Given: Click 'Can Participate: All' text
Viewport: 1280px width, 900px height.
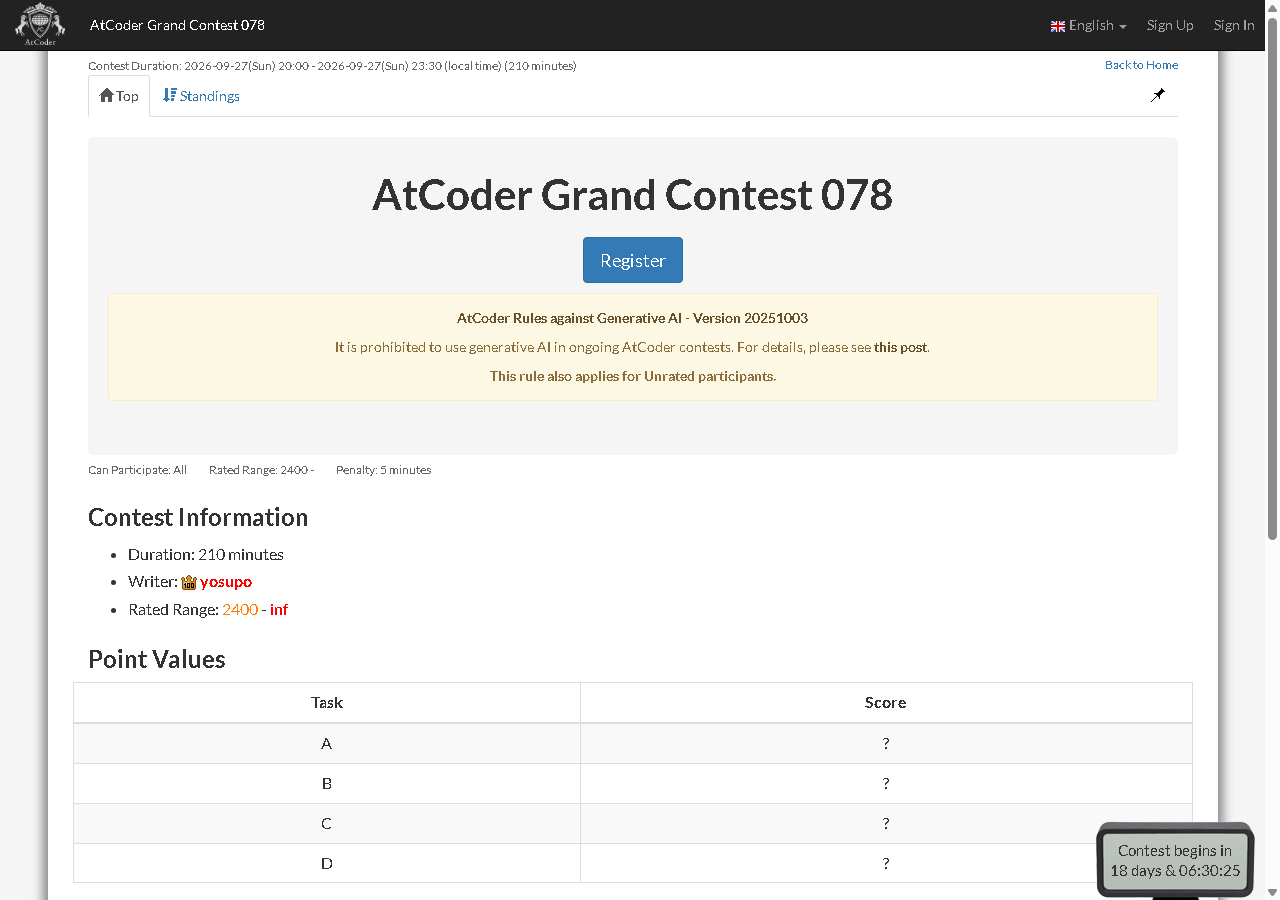Looking at the screenshot, I should (138, 470).
